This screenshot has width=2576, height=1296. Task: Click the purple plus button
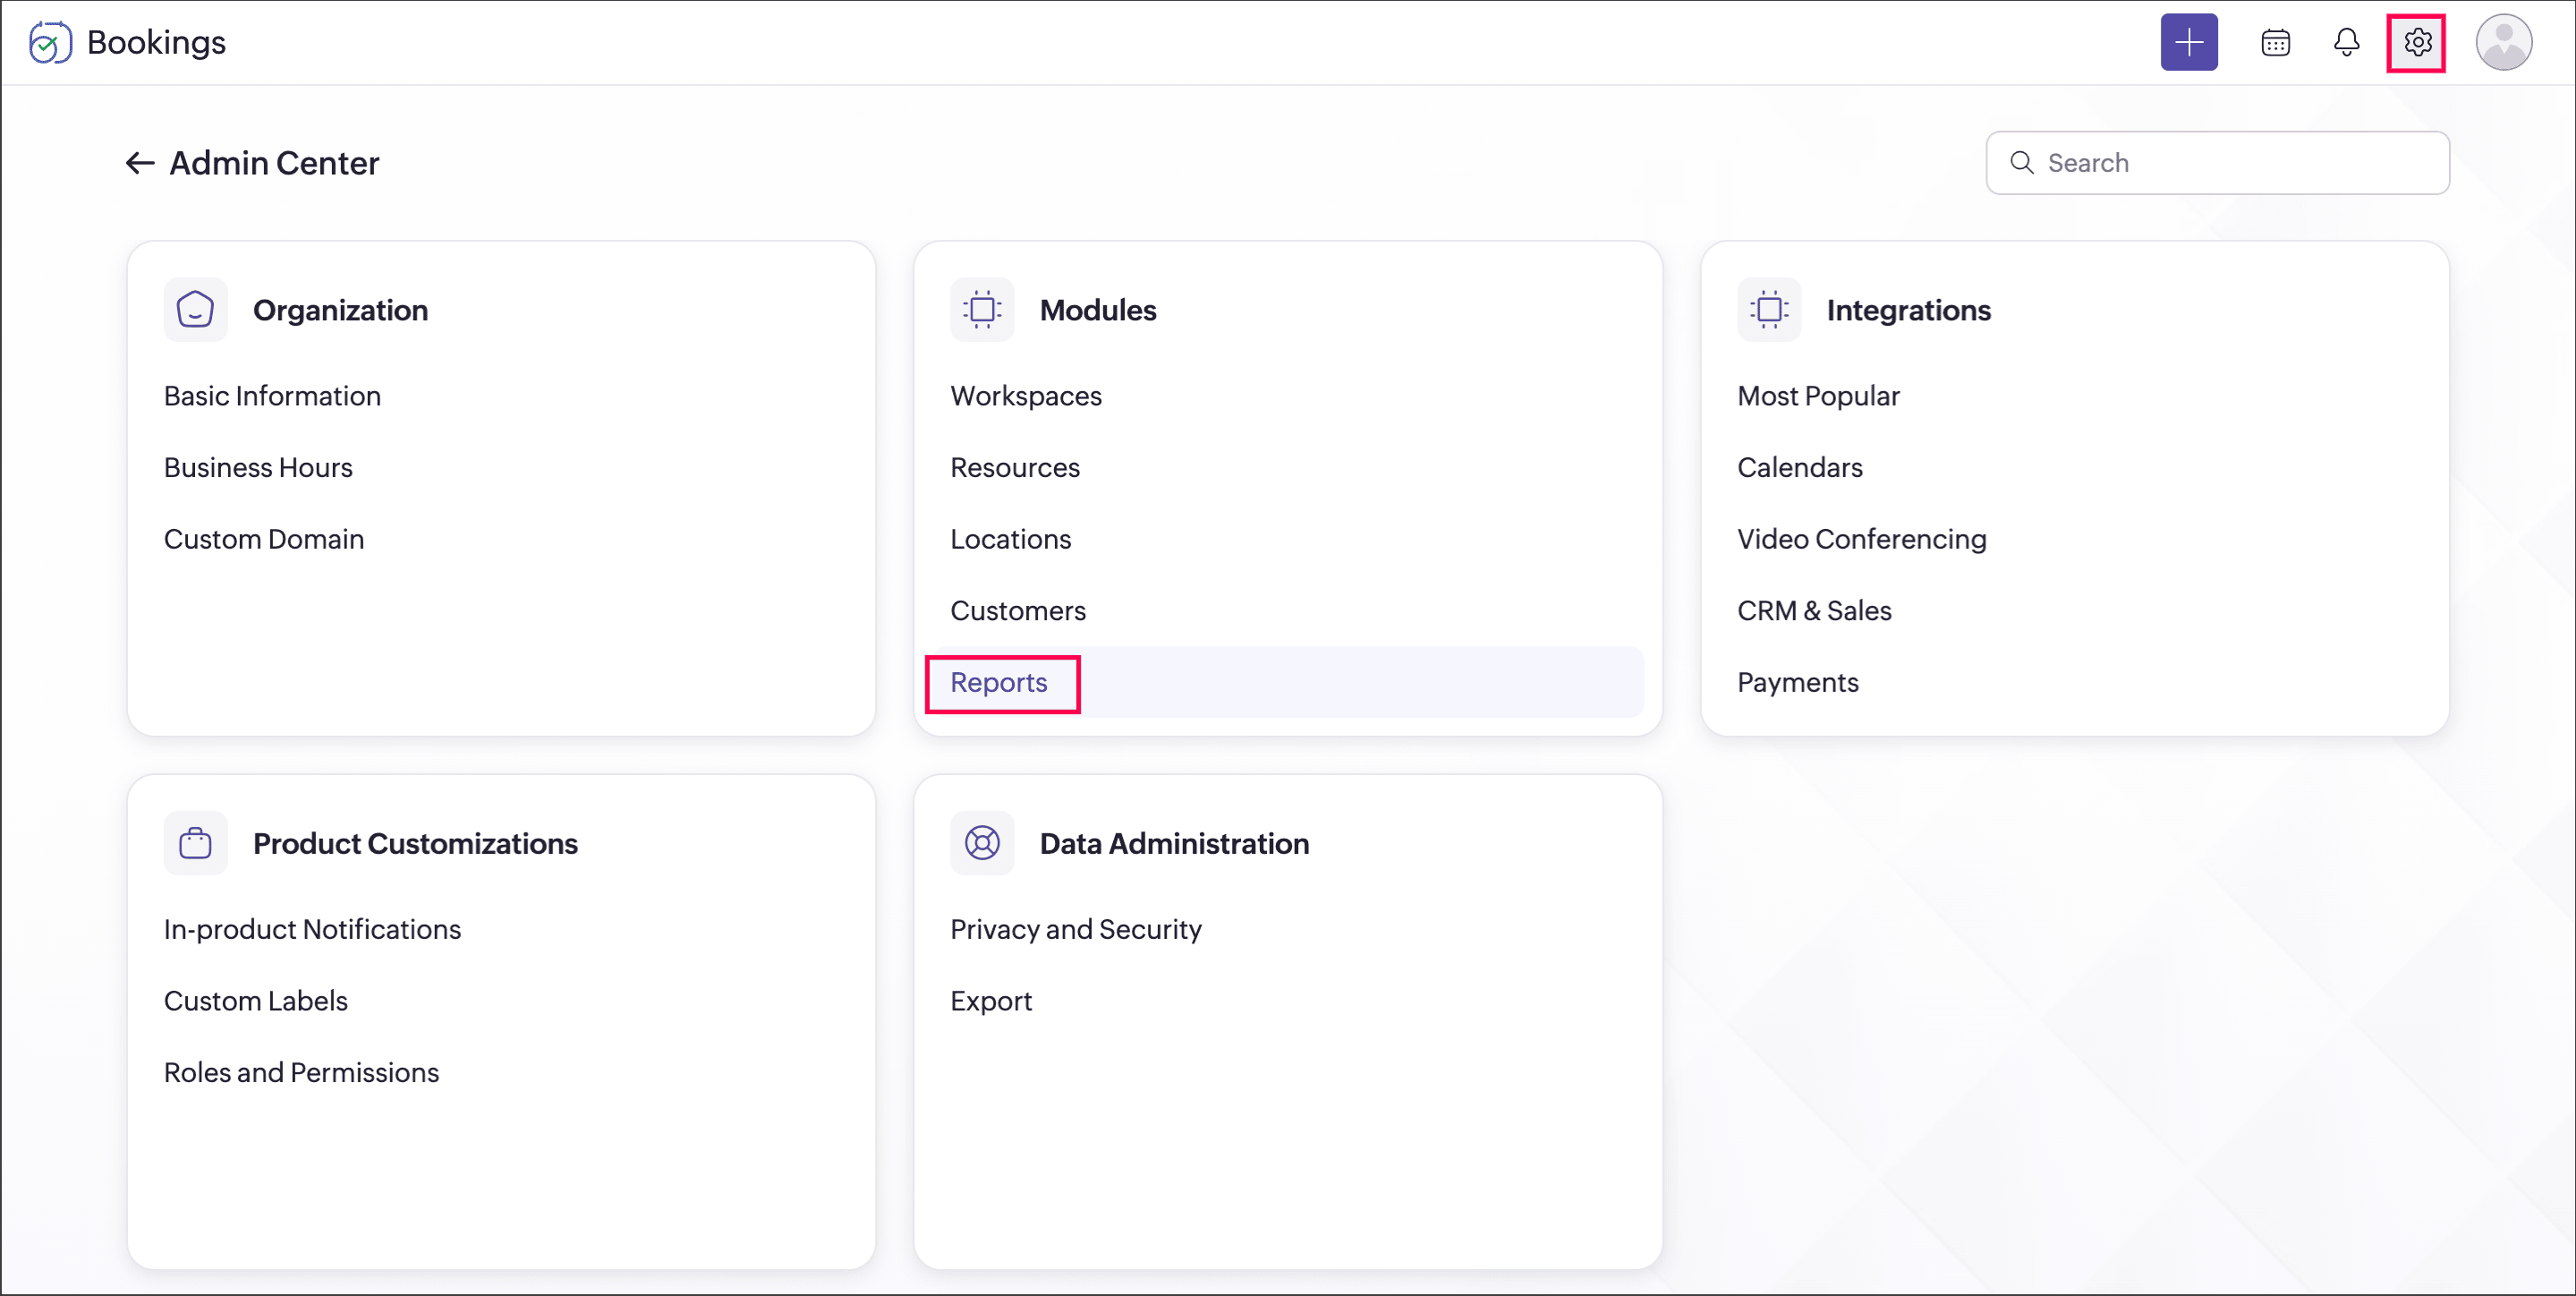pyautogui.click(x=2189, y=42)
